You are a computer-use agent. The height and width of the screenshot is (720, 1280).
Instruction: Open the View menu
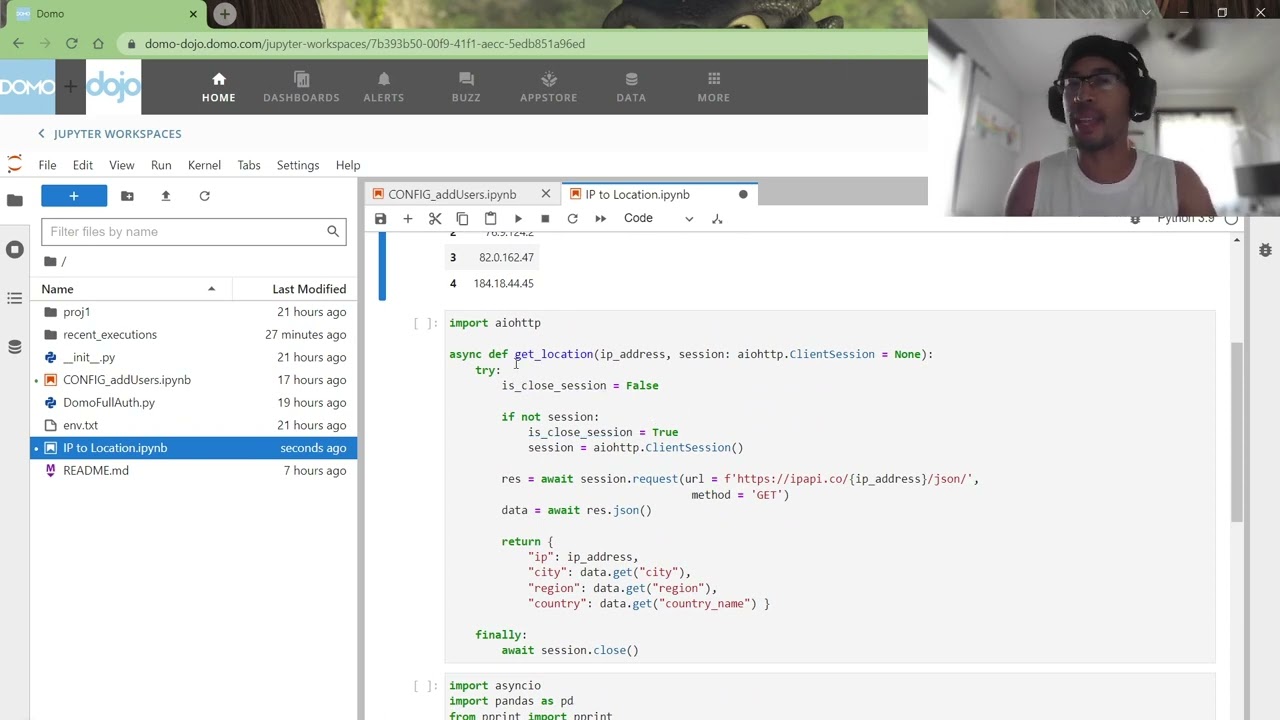coord(122,165)
